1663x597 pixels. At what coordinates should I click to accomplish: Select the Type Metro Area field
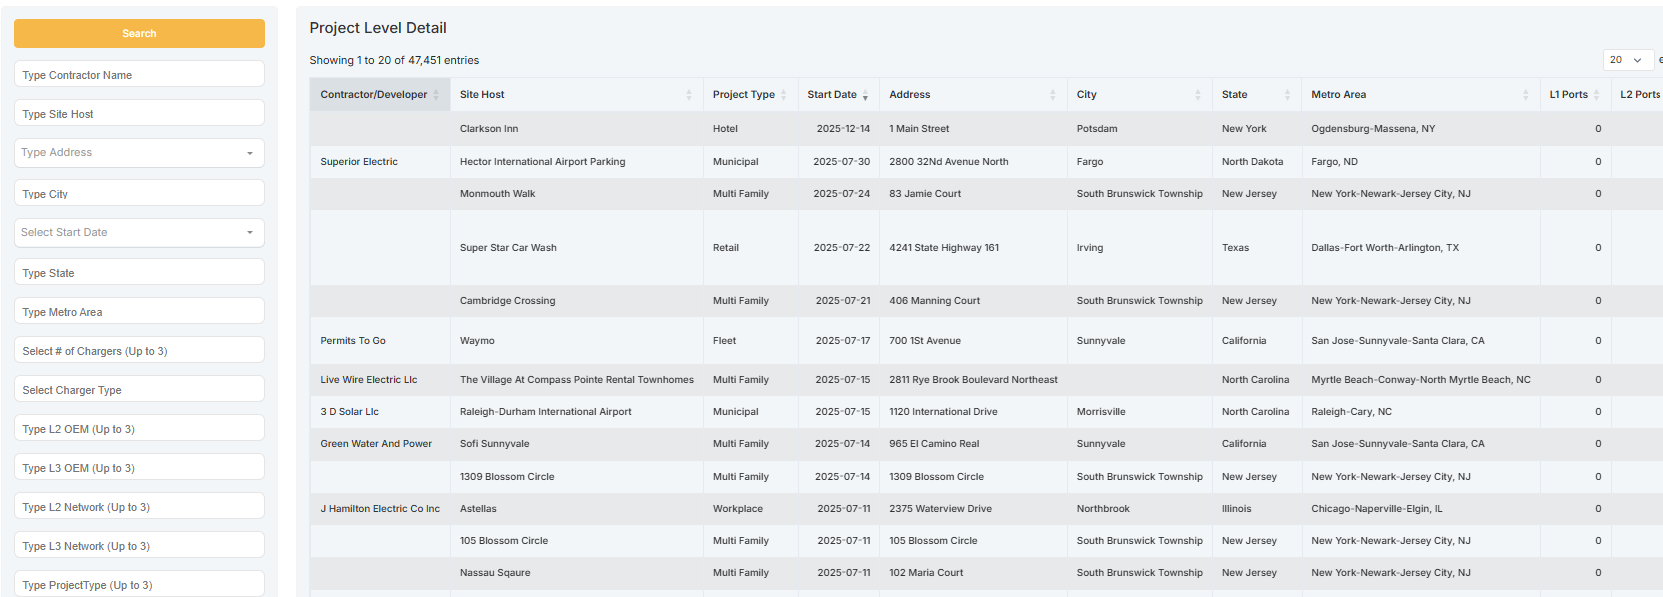139,312
